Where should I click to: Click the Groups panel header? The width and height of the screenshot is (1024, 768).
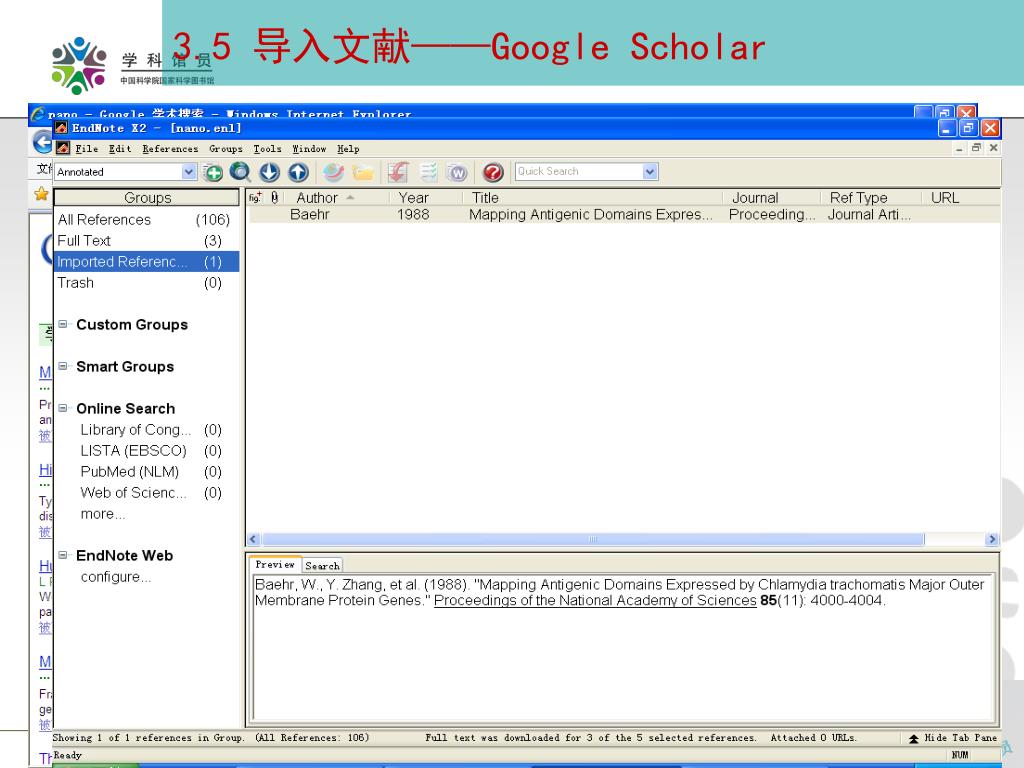pos(147,197)
